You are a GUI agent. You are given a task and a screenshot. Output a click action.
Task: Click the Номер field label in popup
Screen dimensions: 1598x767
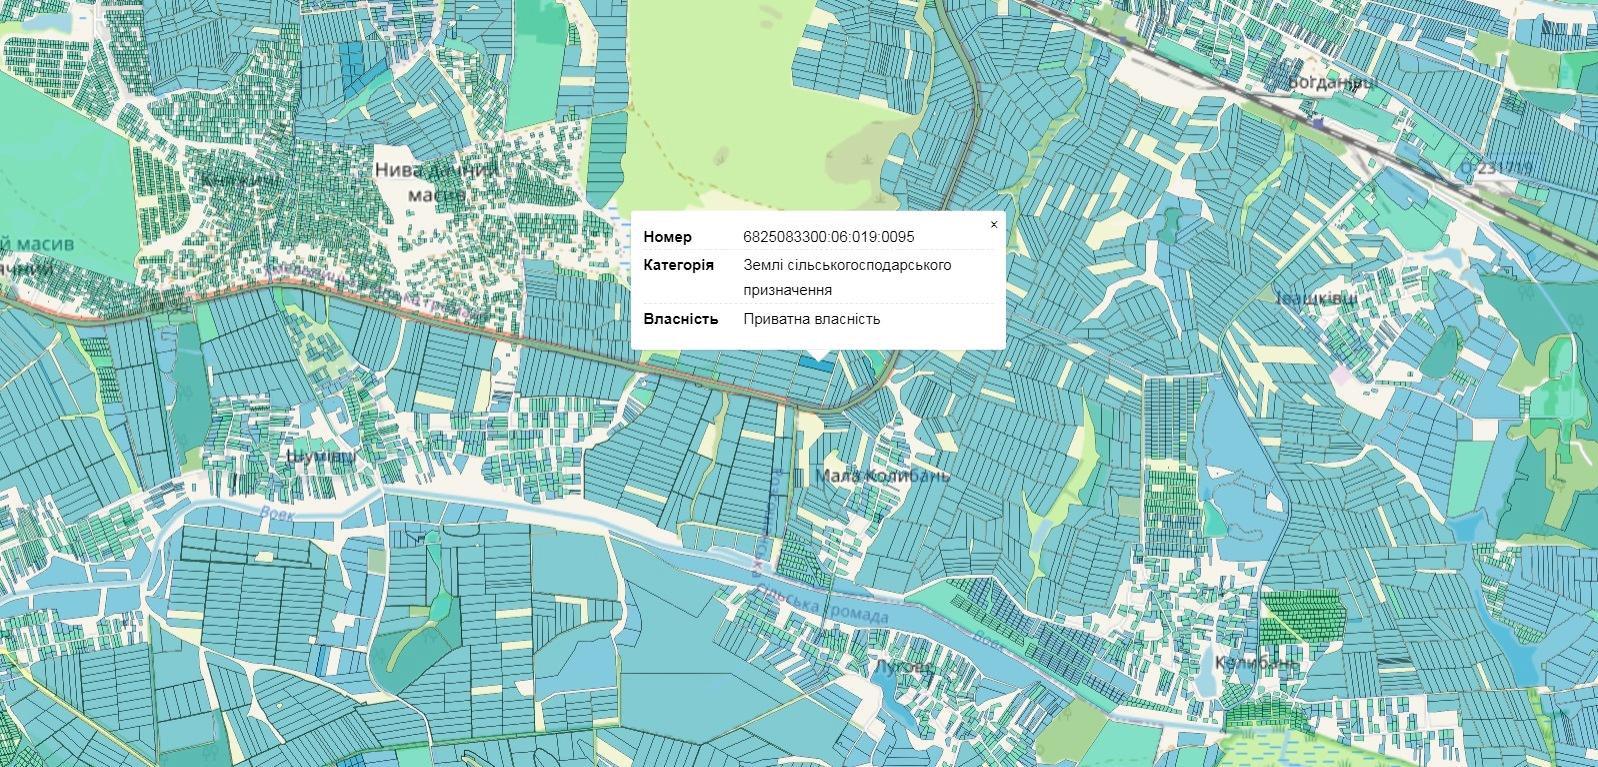pyautogui.click(x=667, y=237)
